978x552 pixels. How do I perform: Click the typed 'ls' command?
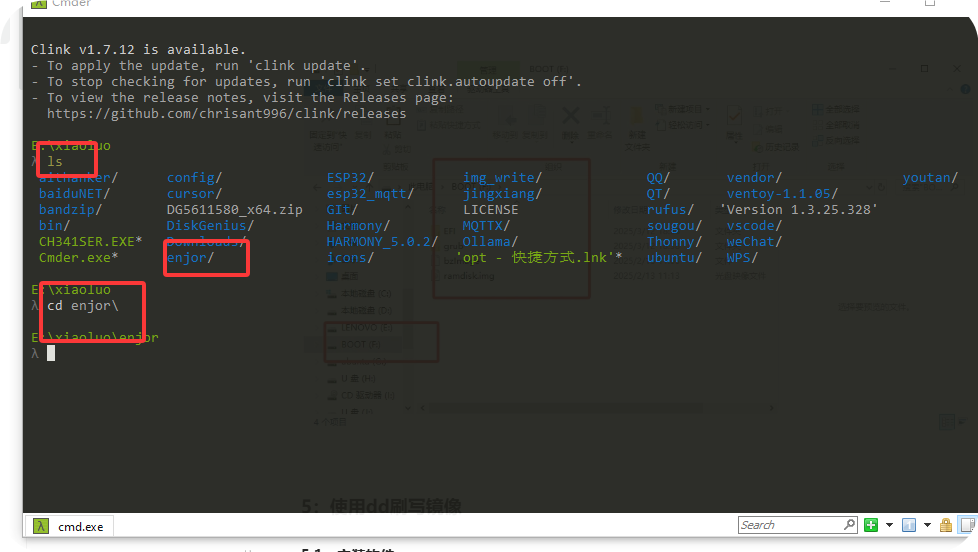point(55,162)
